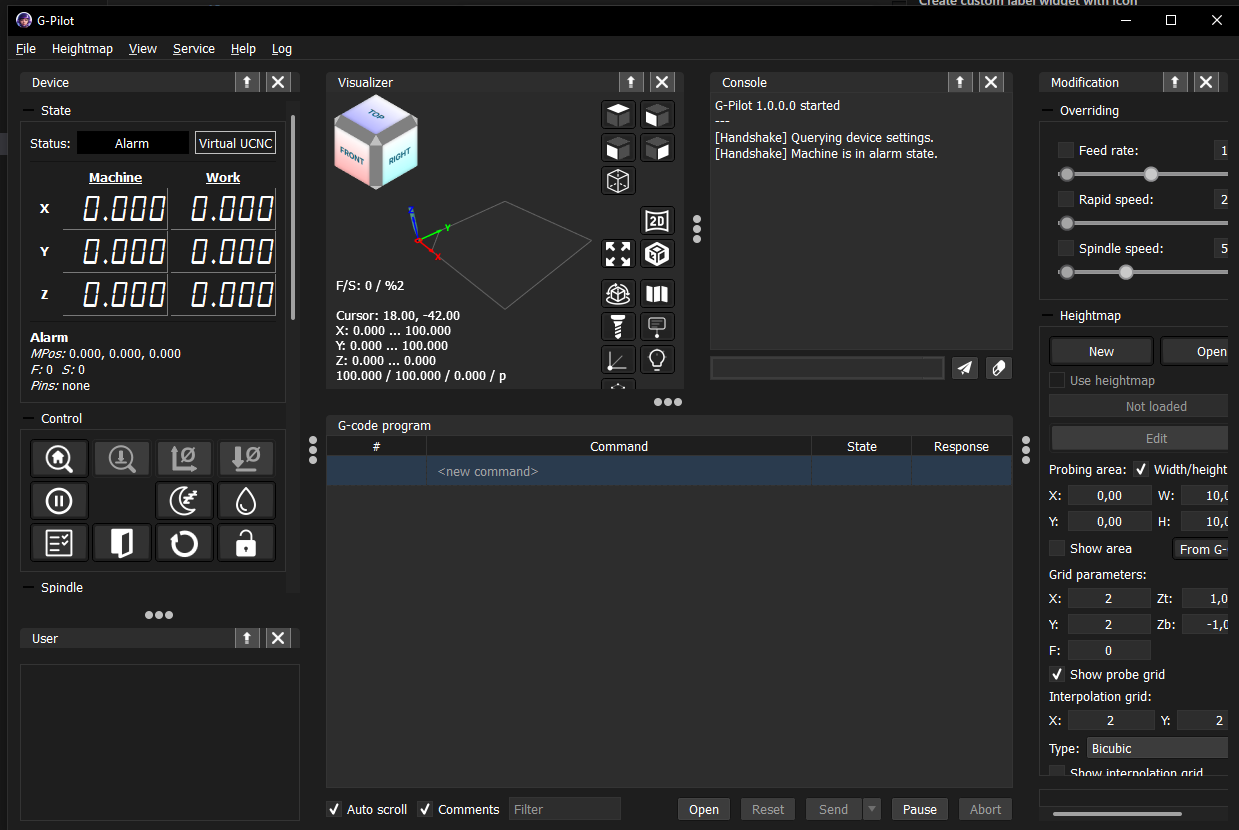Activate the soft reset icon
1239x830 pixels.
pos(184,542)
